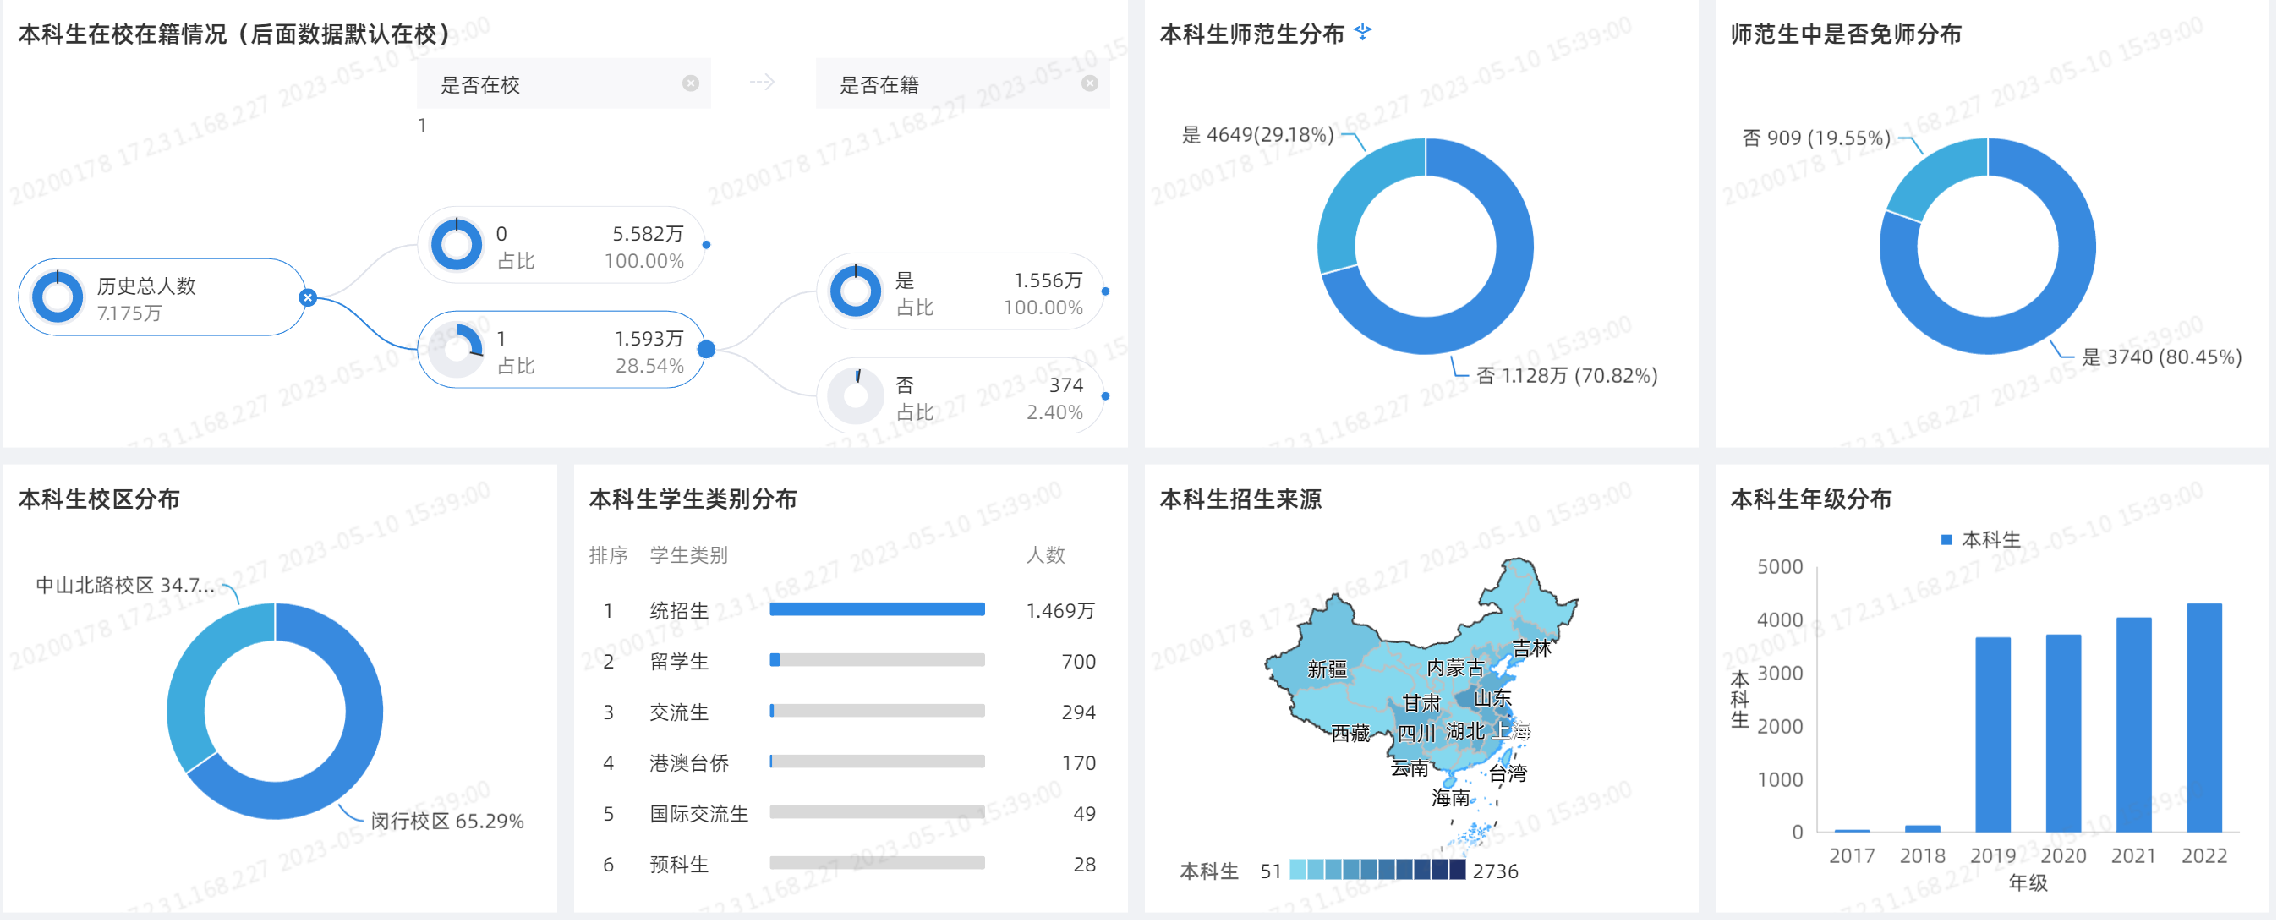The image size is (2276, 920).
Task: Select the 2021 bar in grade chart
Action: tap(2134, 725)
